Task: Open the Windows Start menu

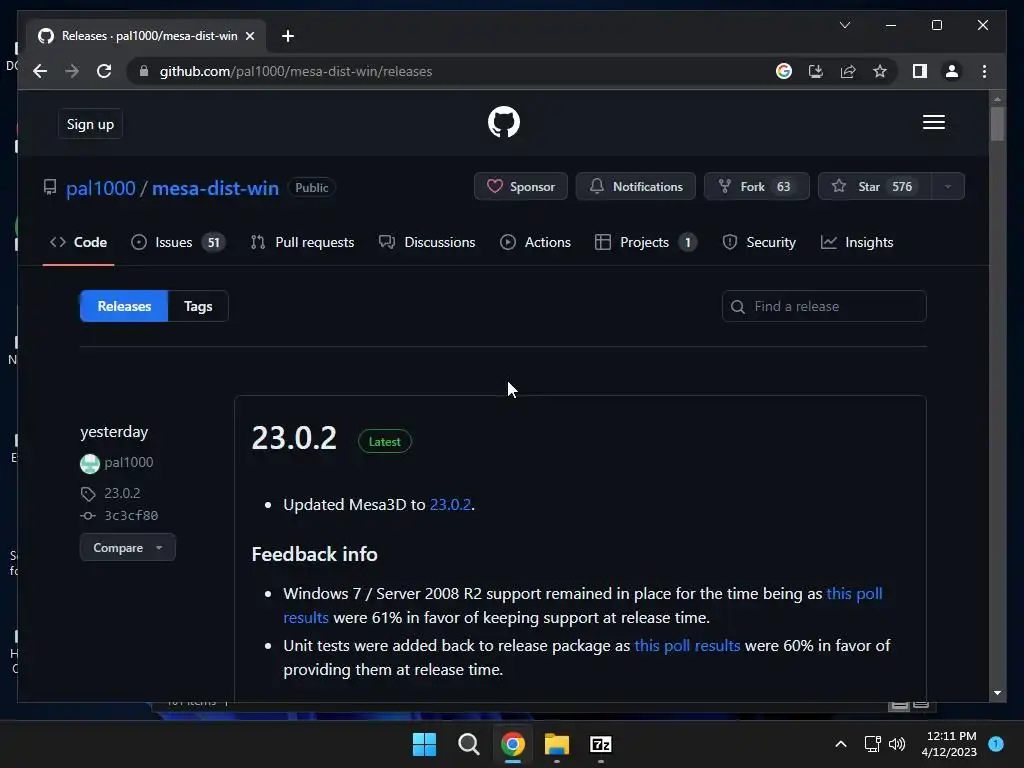Action: [x=424, y=744]
